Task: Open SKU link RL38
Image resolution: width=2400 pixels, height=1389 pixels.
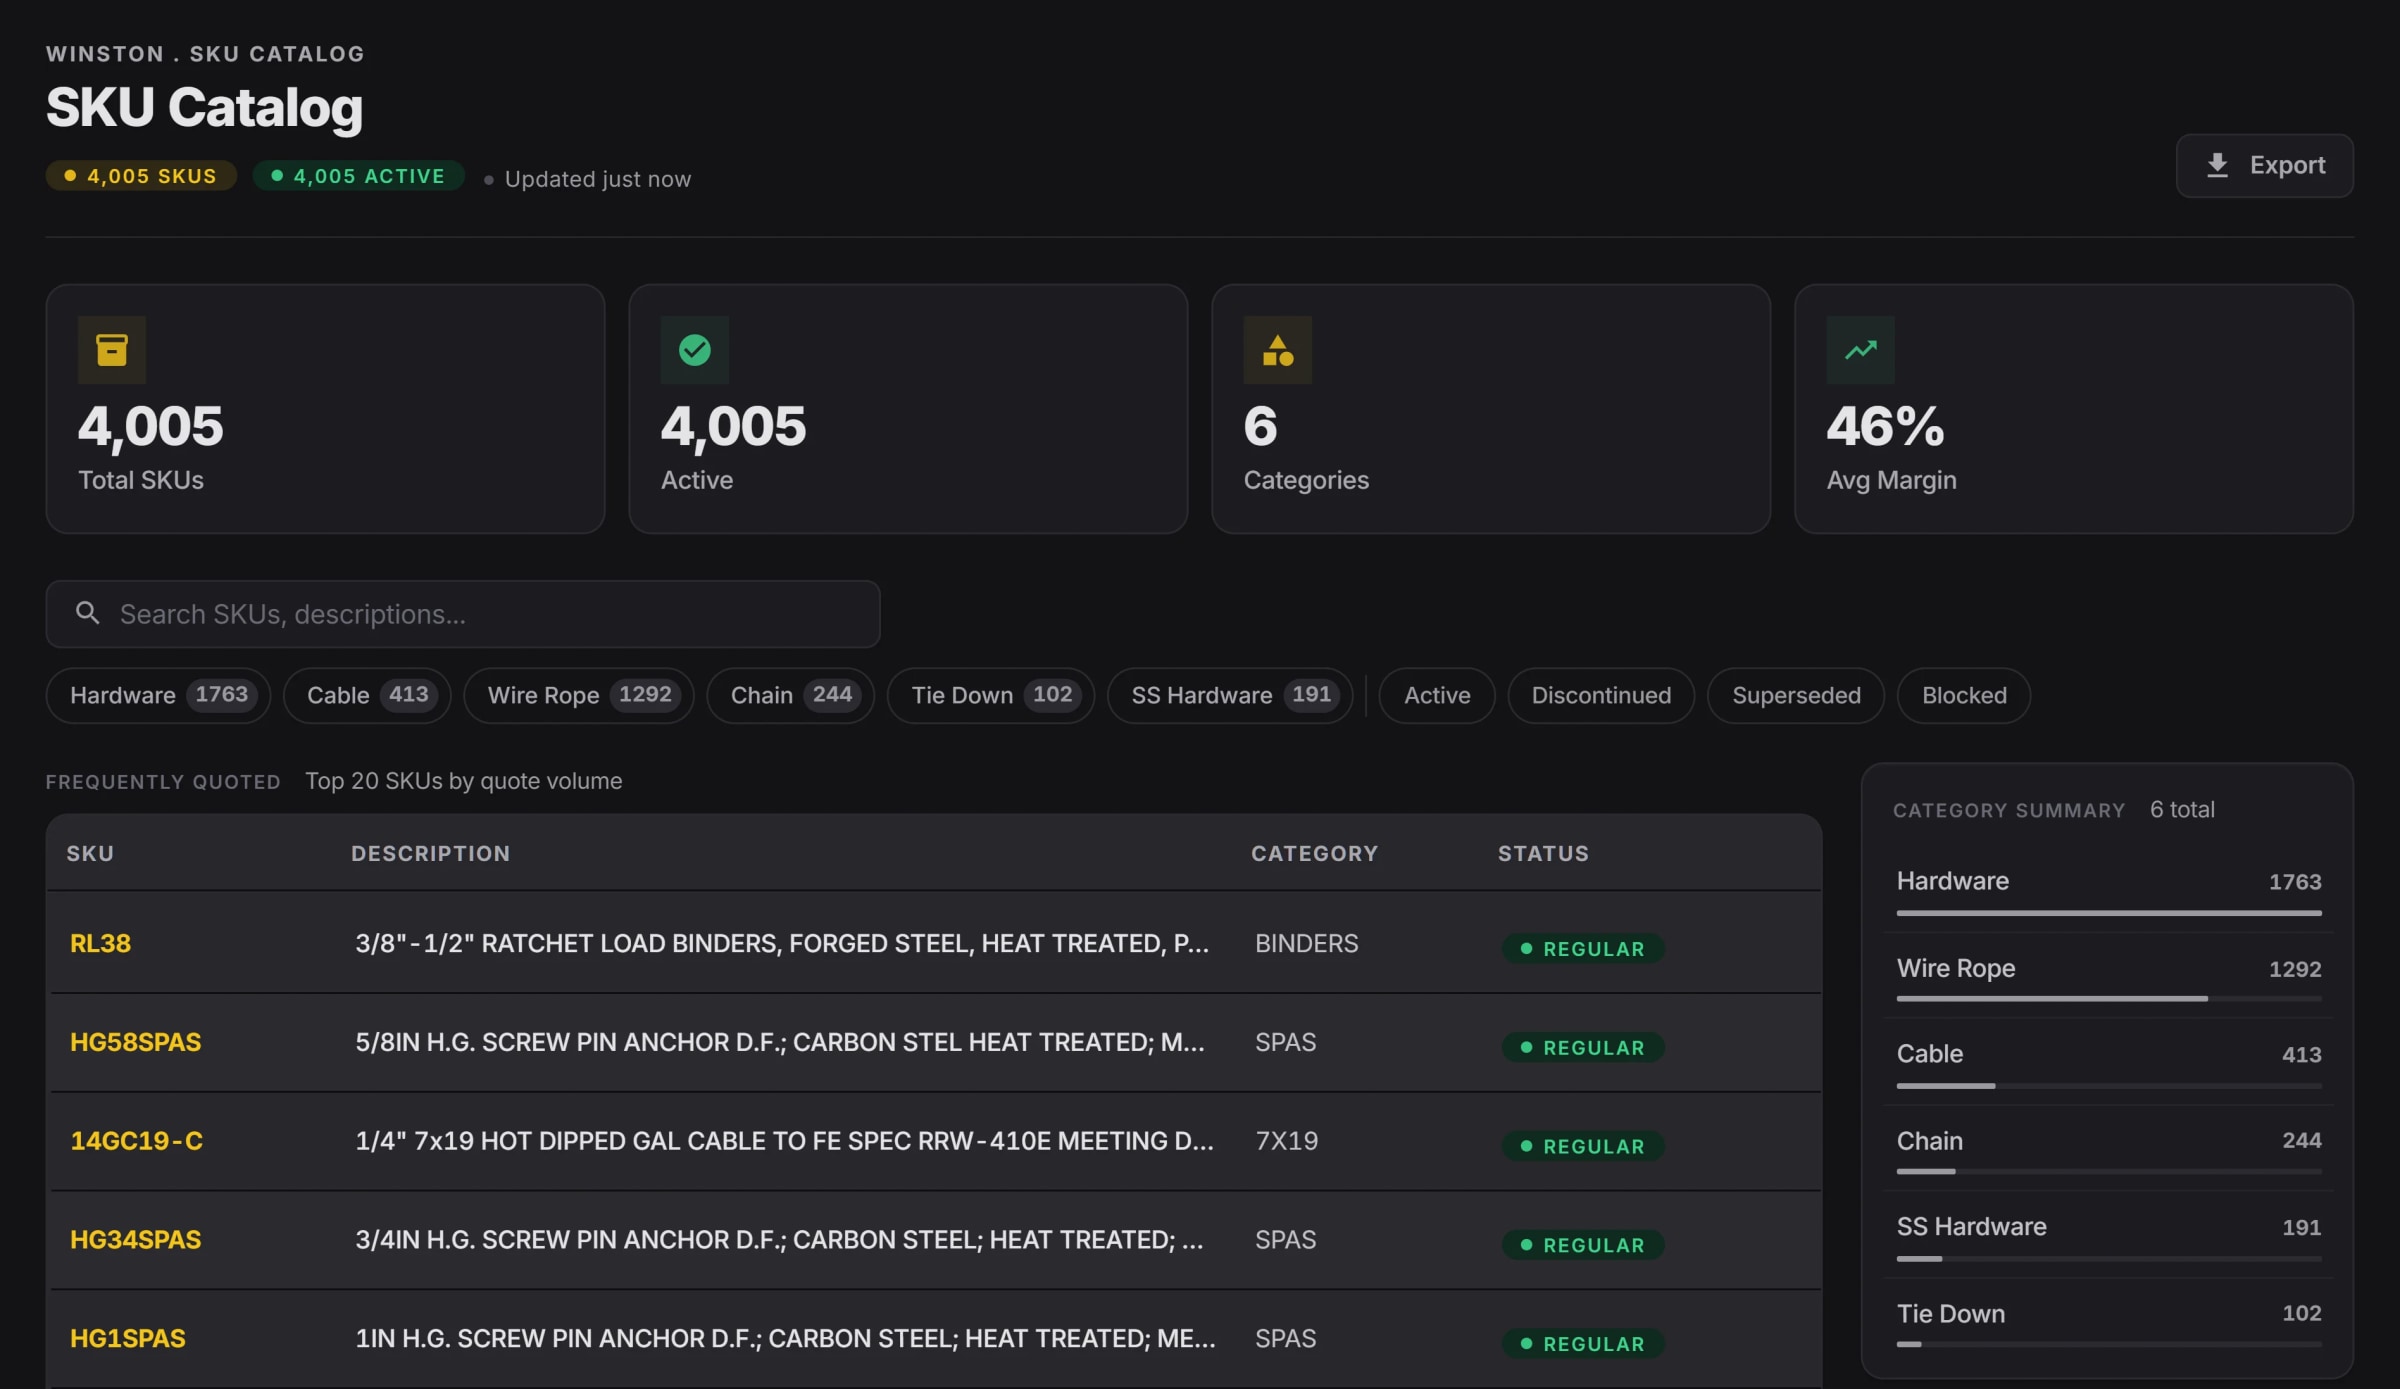Action: click(x=100, y=943)
